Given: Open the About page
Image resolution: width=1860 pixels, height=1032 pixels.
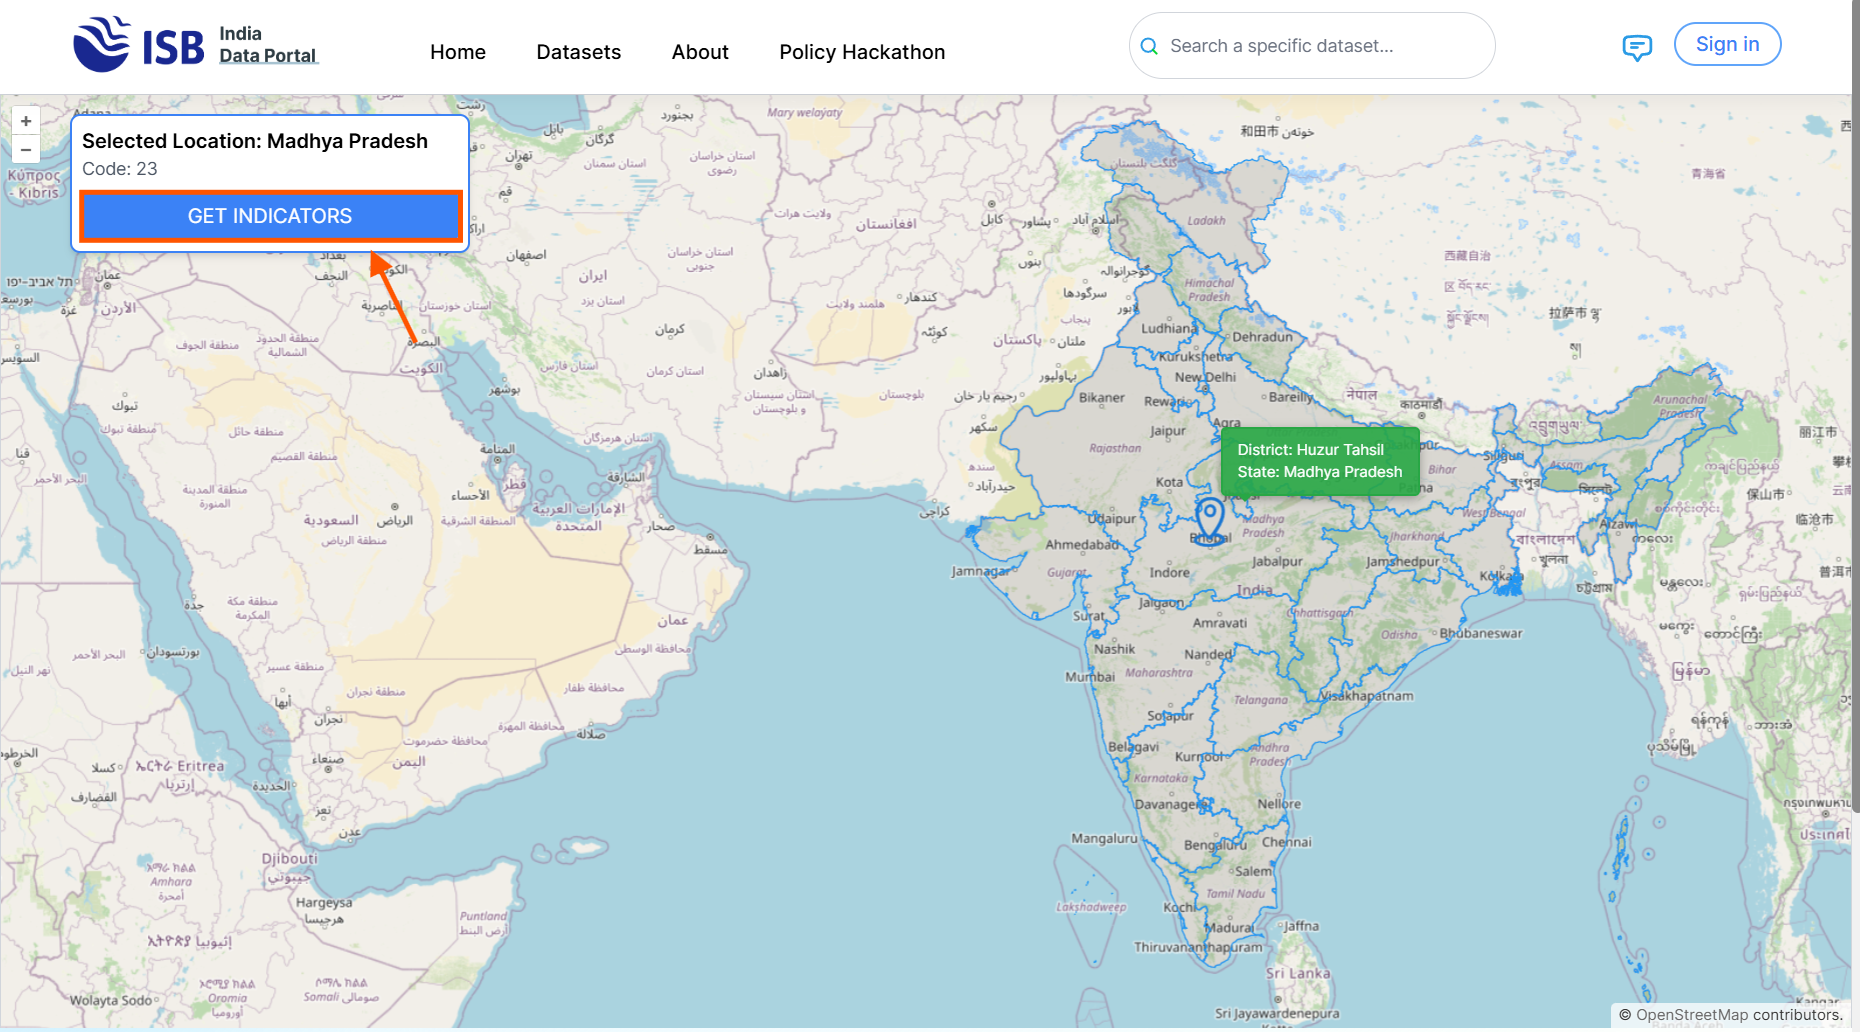Looking at the screenshot, I should pos(699,52).
